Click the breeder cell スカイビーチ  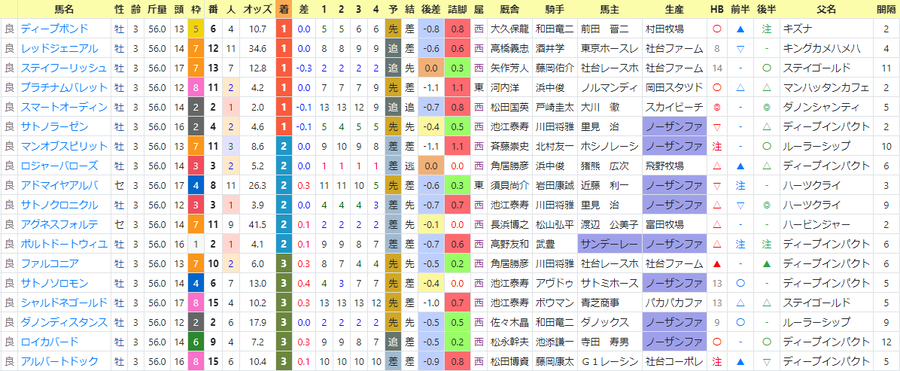[x=675, y=107]
